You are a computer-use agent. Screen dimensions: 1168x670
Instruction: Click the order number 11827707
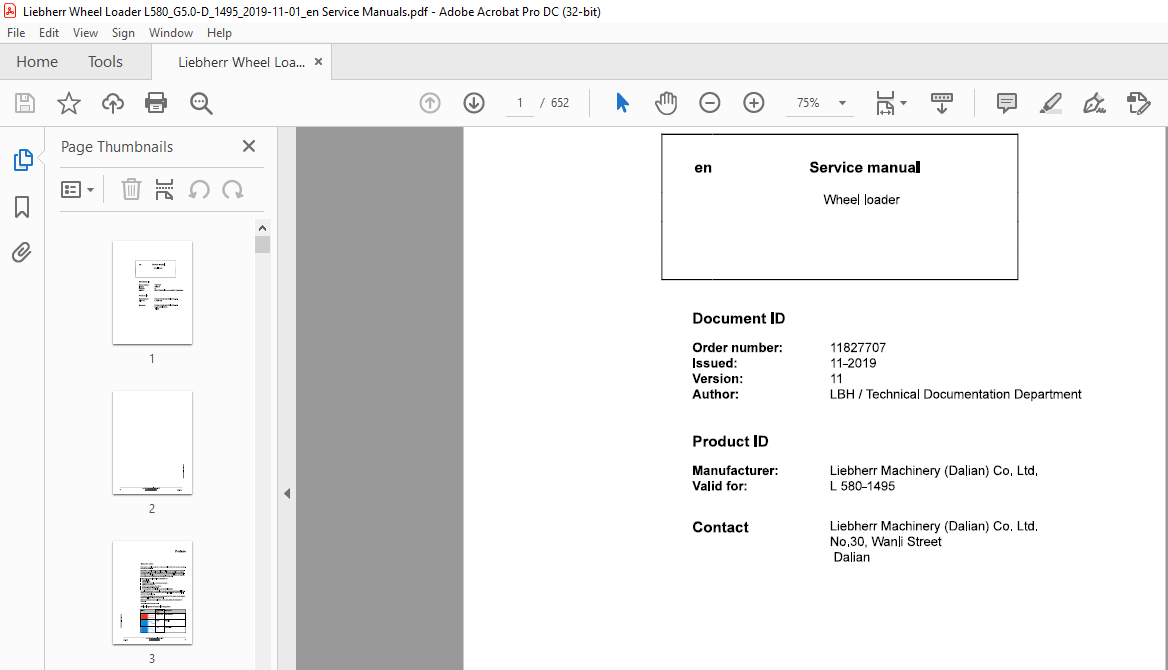[857, 347]
